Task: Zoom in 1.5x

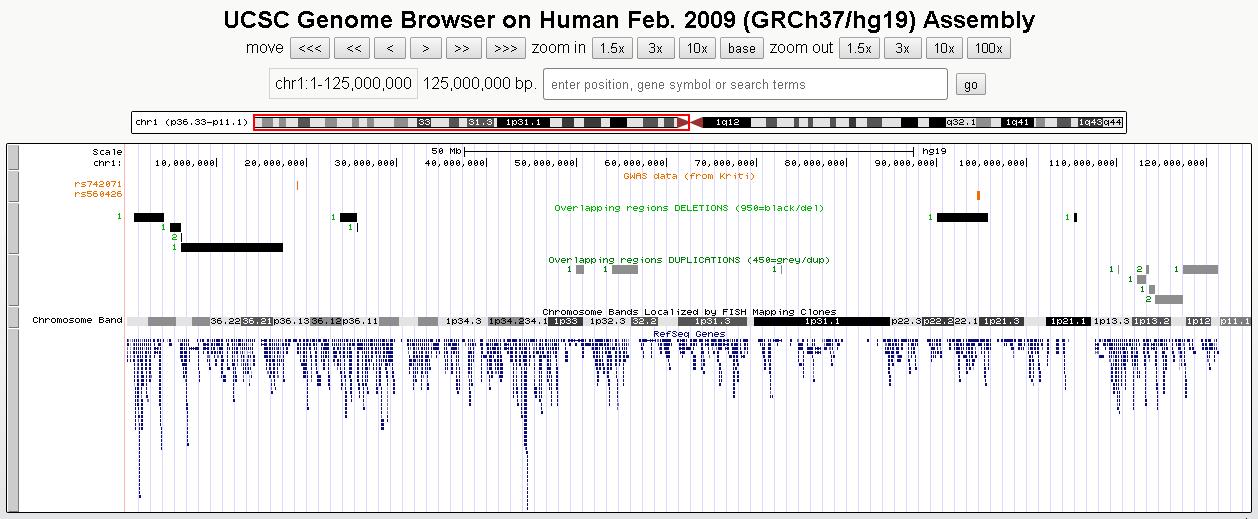Action: pos(611,48)
